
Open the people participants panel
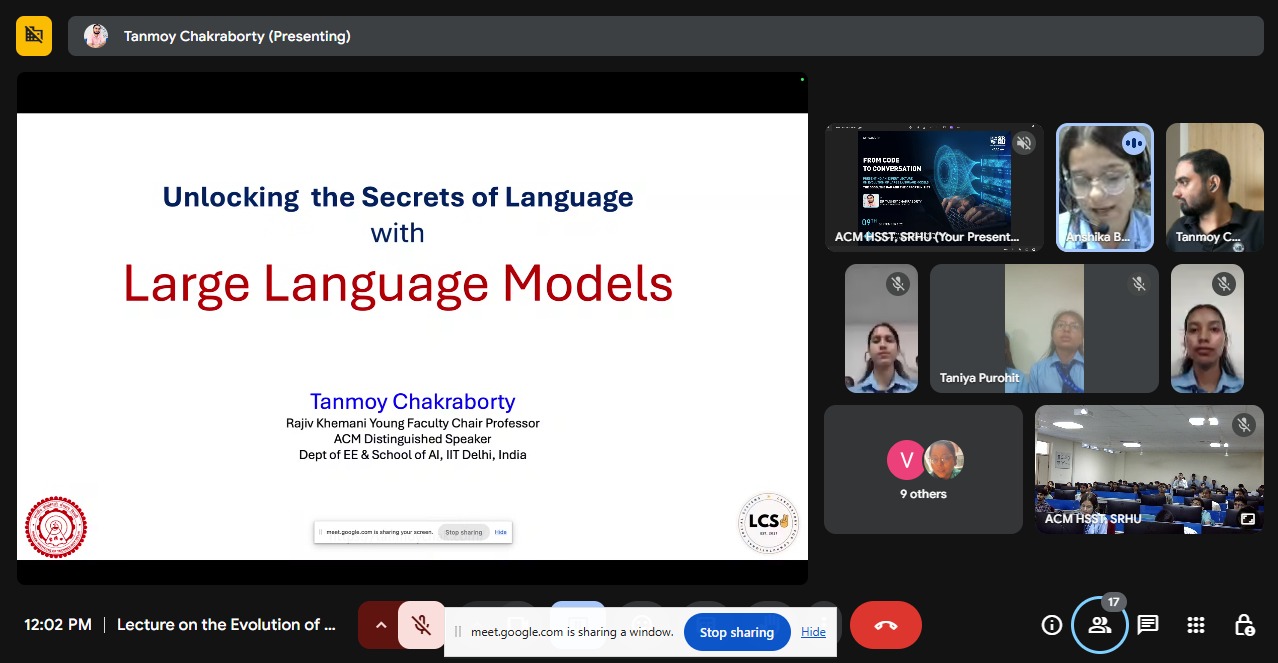click(x=1099, y=625)
